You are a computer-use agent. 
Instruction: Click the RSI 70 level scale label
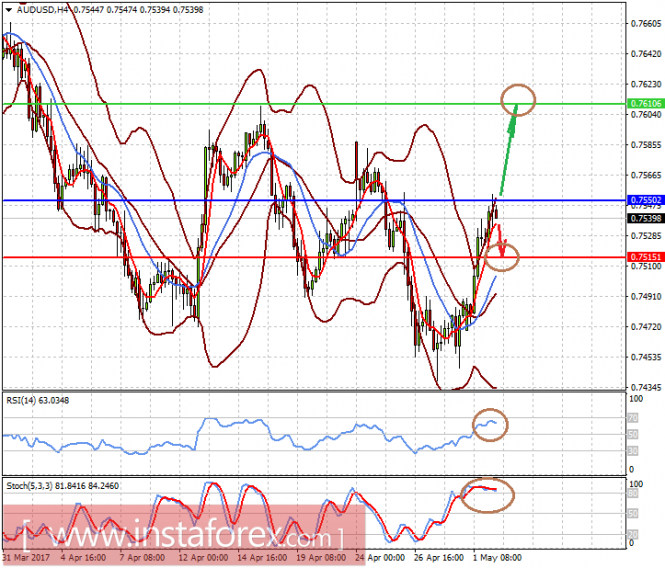tap(633, 418)
